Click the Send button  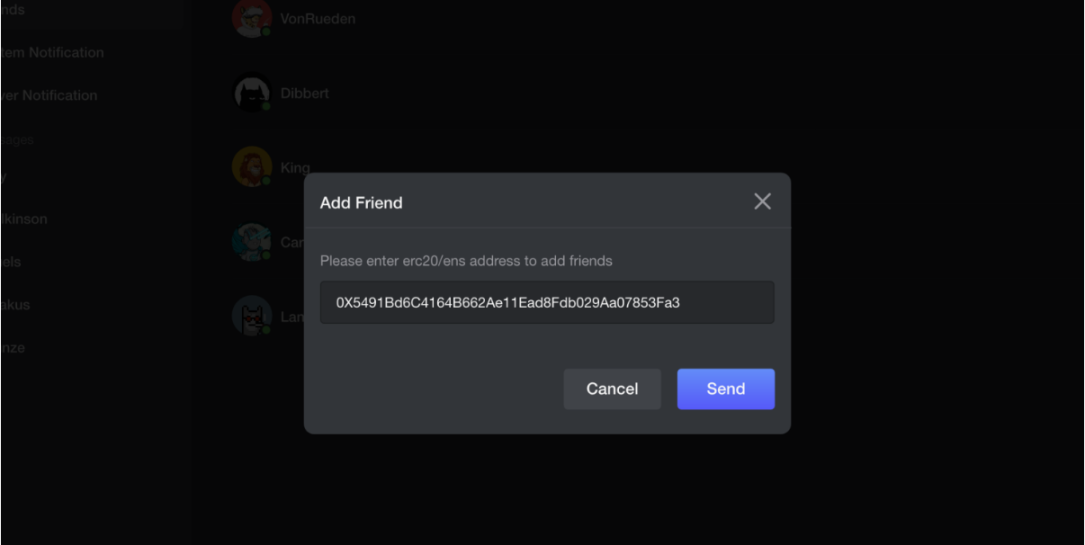[725, 389]
